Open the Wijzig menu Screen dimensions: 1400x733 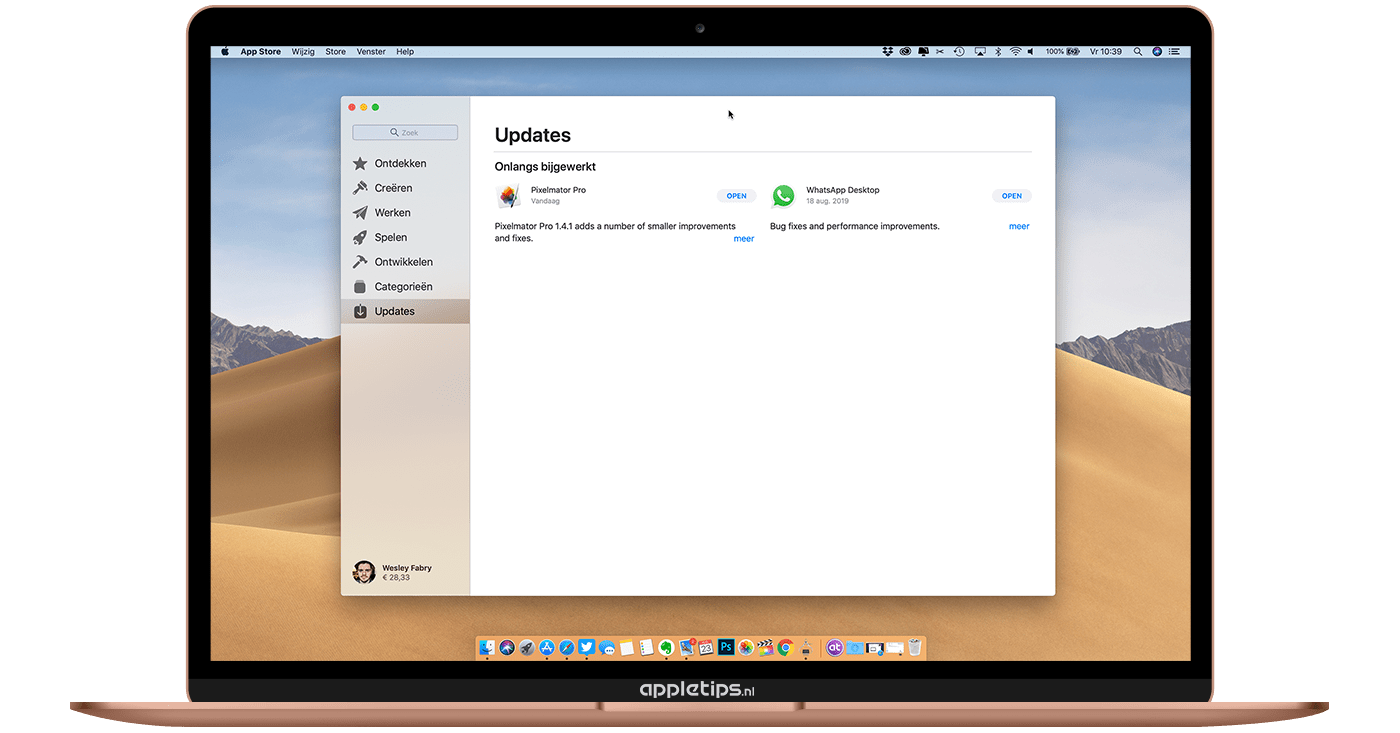[303, 51]
